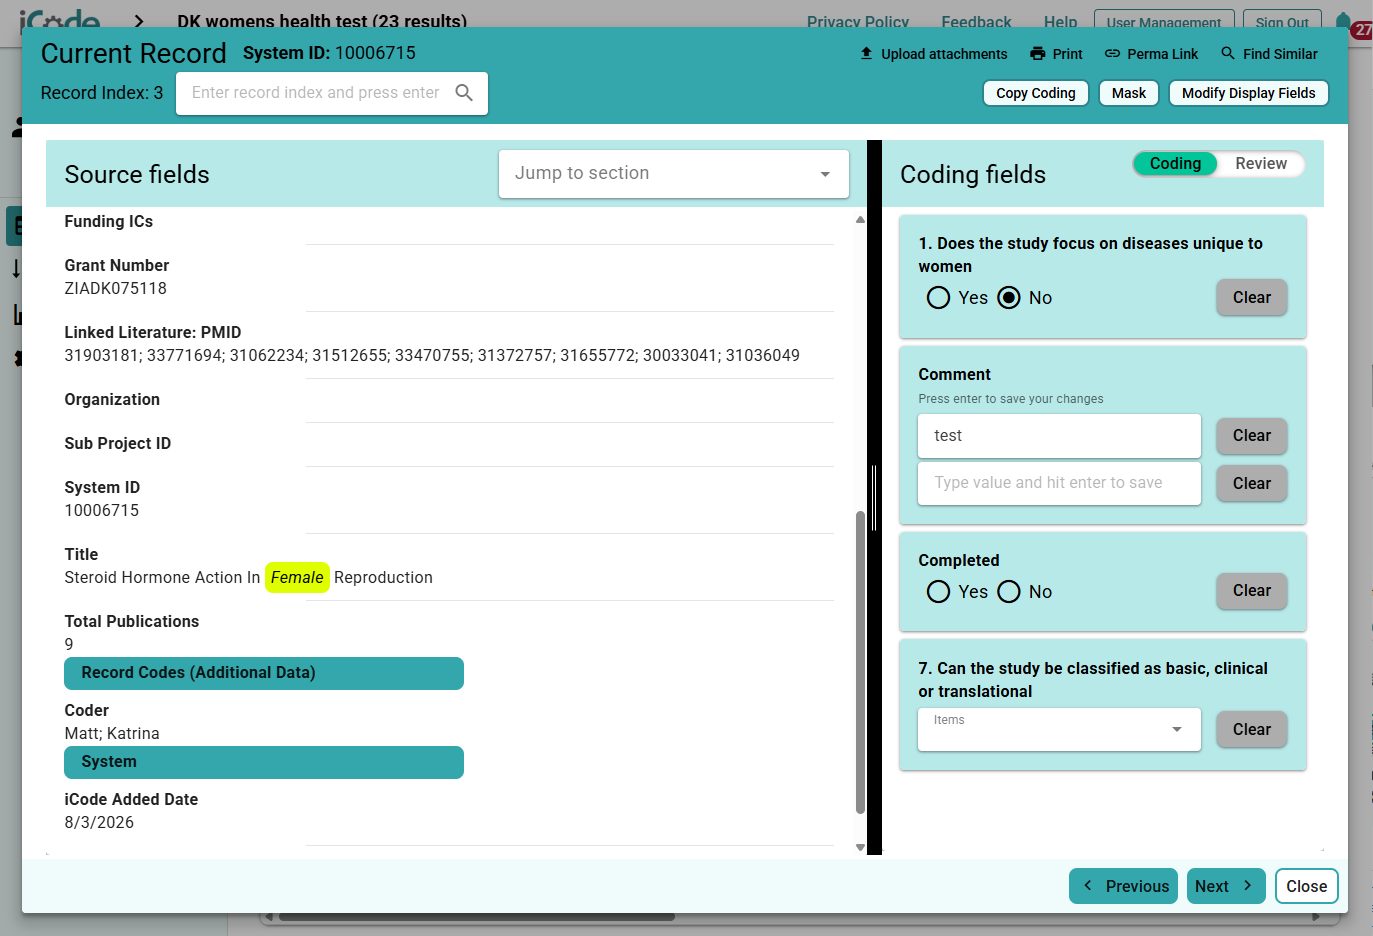Viewport: 1373px width, 936px height.
Task: Expand Record Codes (Additional Data) section
Action: [x=264, y=673]
